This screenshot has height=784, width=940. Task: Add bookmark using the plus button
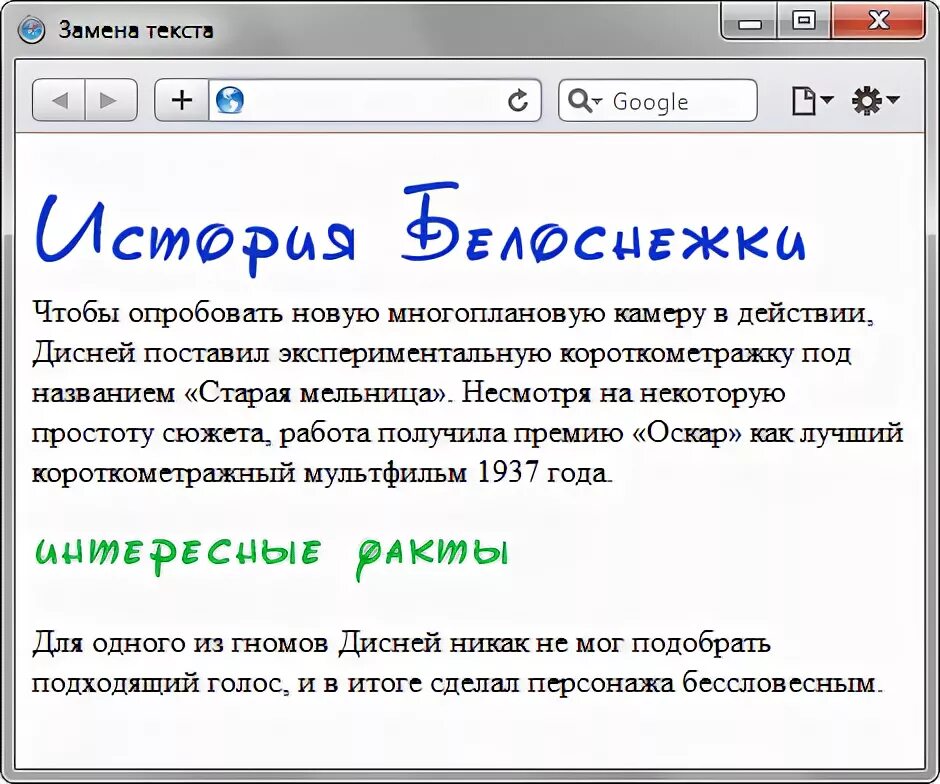tap(182, 100)
